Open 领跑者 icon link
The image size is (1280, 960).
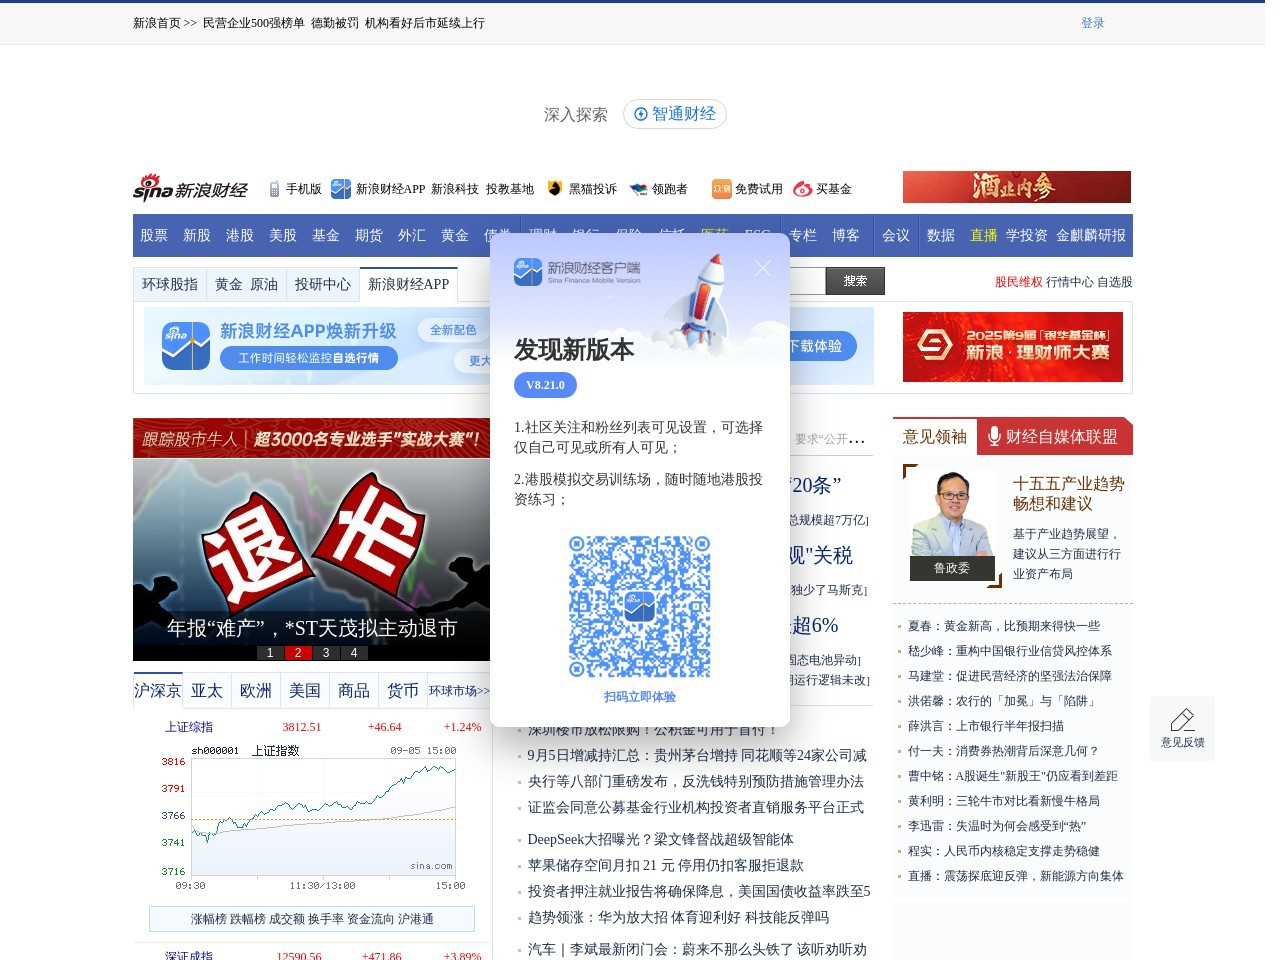point(659,189)
